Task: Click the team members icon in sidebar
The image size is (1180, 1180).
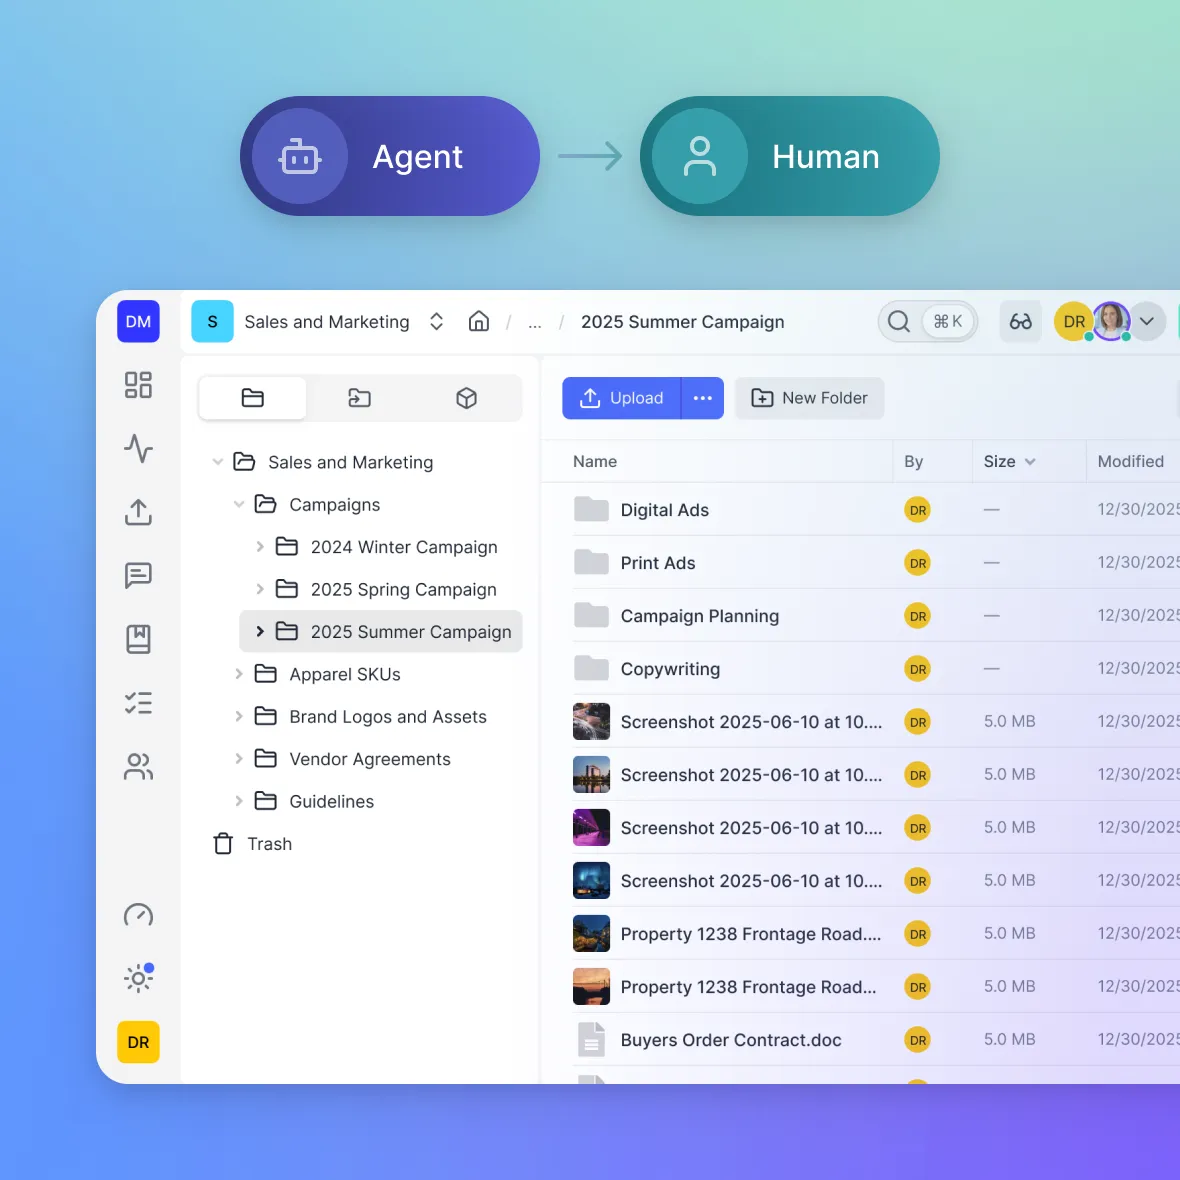Action: point(138,766)
